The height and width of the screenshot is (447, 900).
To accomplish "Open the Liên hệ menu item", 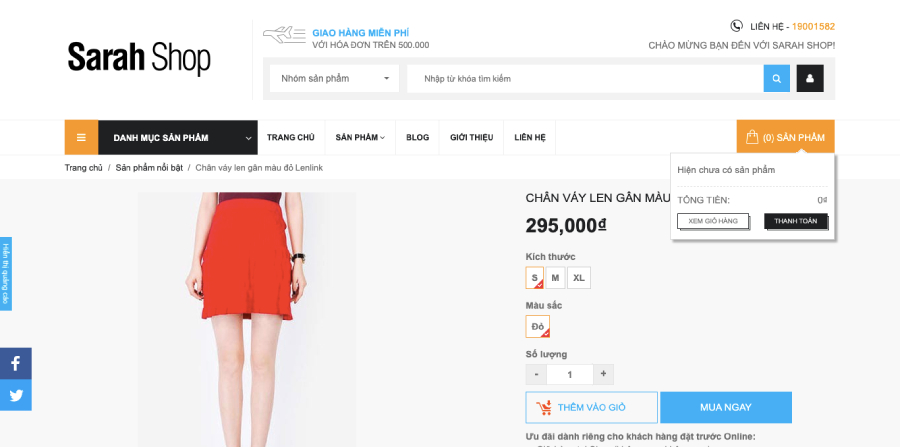I will tap(530, 138).
